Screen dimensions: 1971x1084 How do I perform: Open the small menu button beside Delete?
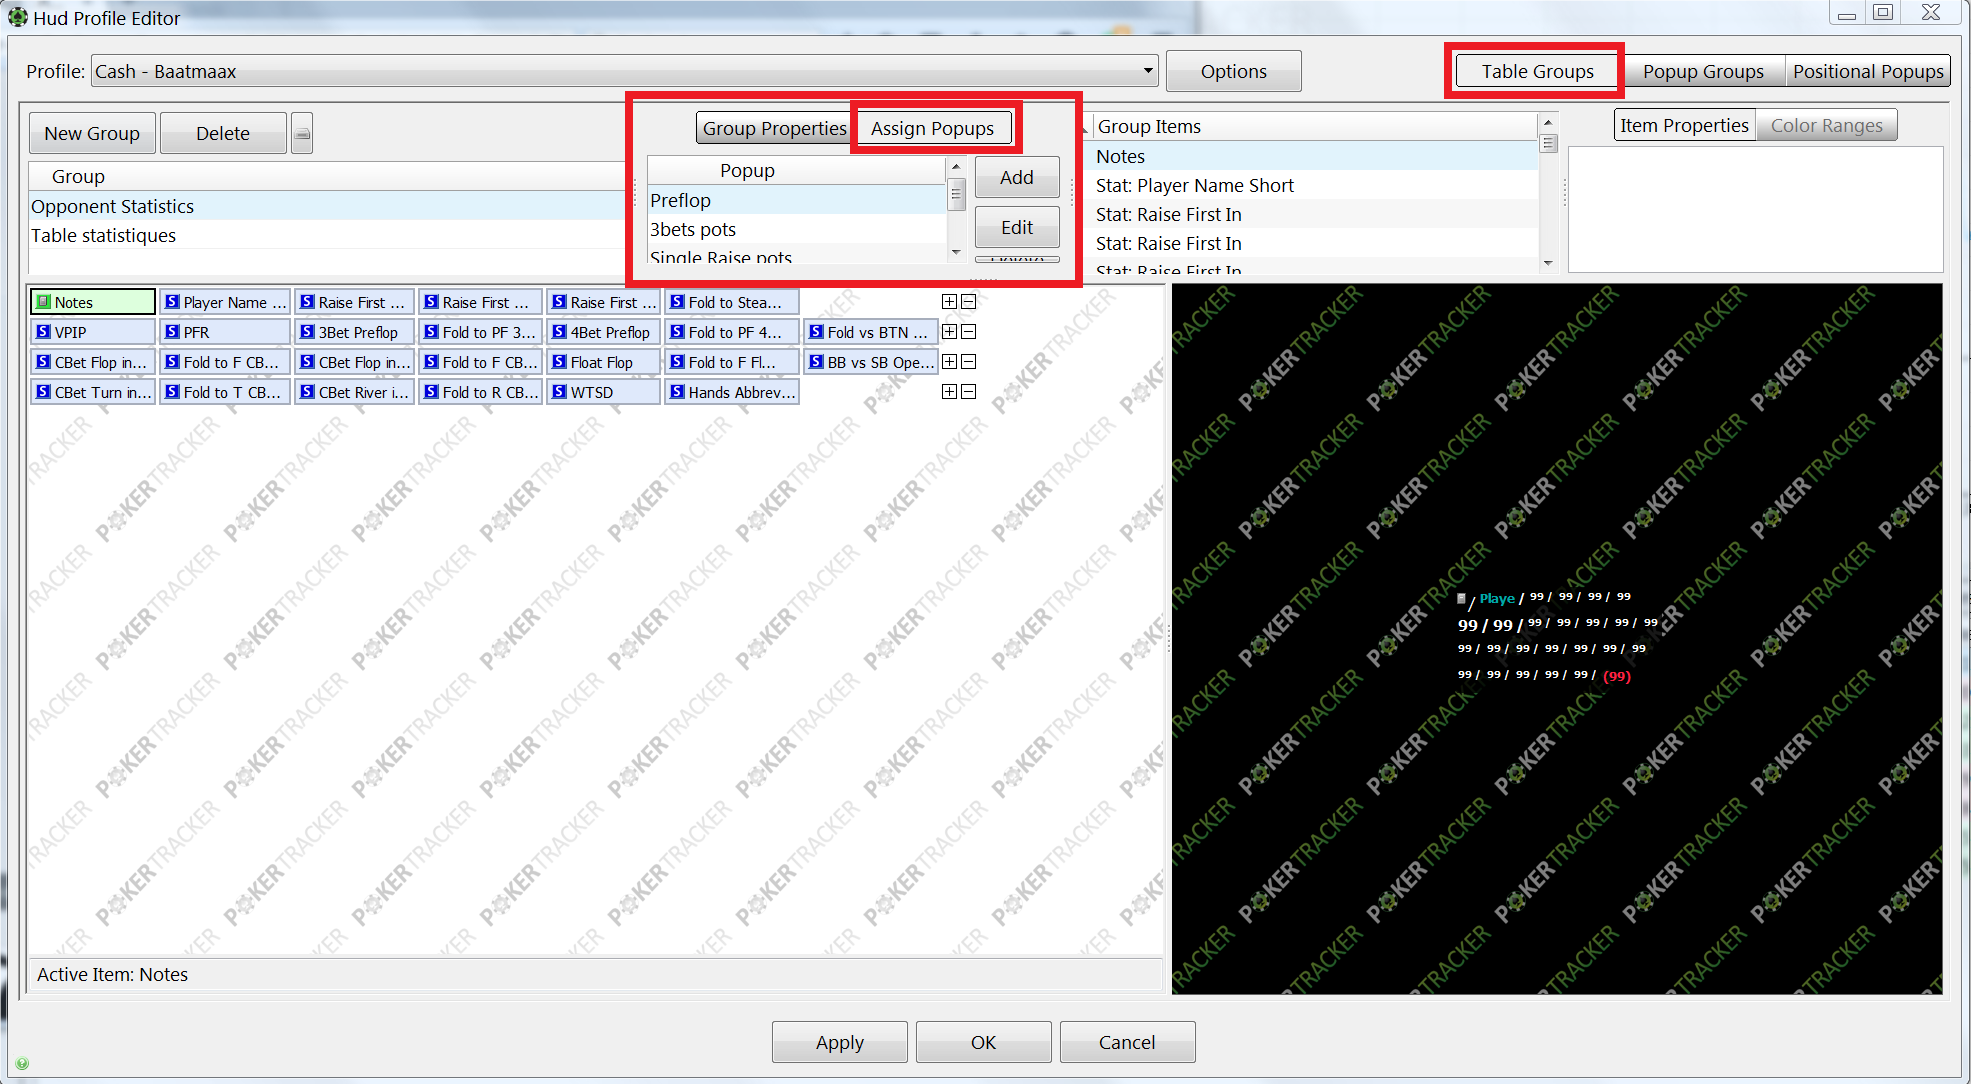coord(302,133)
